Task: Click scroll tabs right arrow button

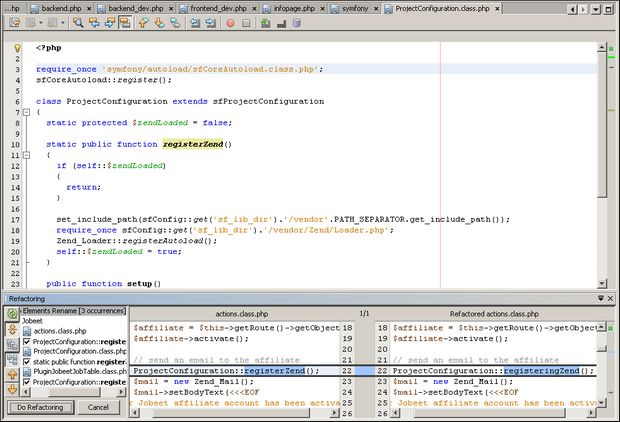Action: coord(583,9)
